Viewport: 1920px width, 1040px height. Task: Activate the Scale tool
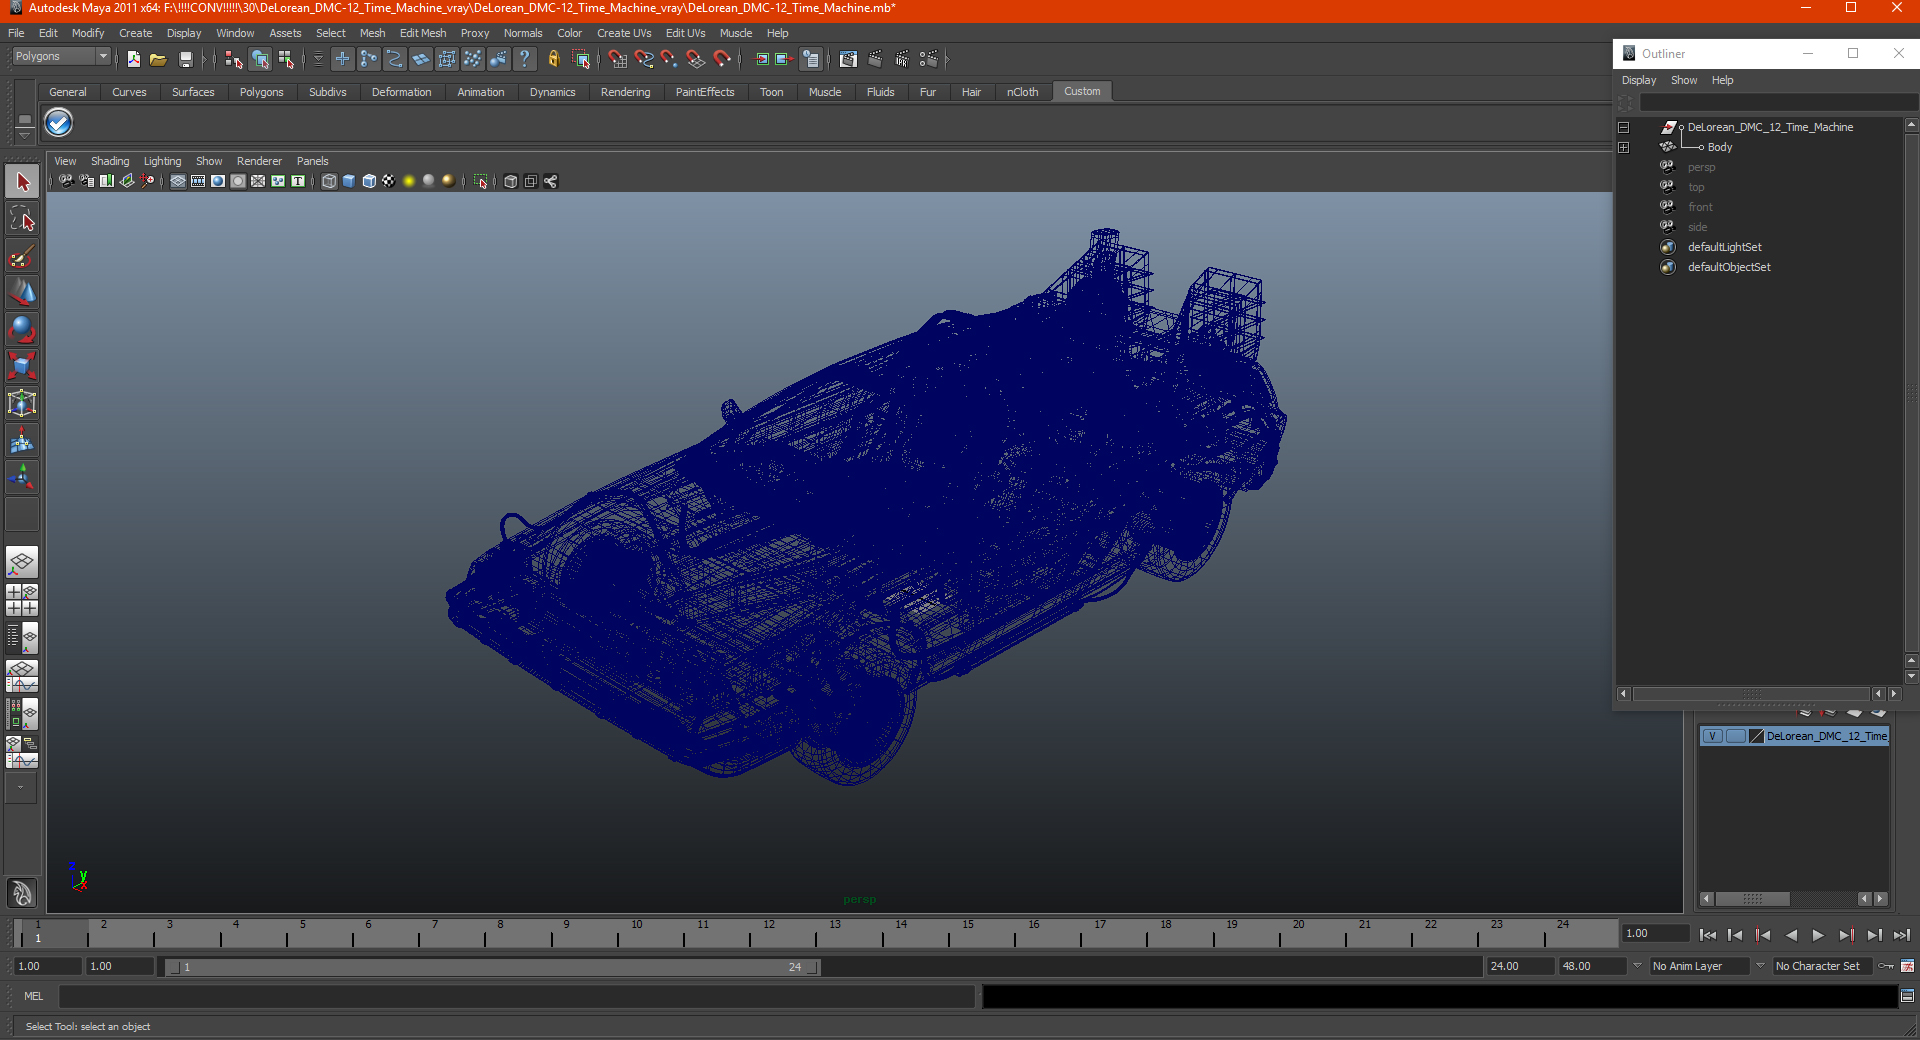(x=22, y=366)
